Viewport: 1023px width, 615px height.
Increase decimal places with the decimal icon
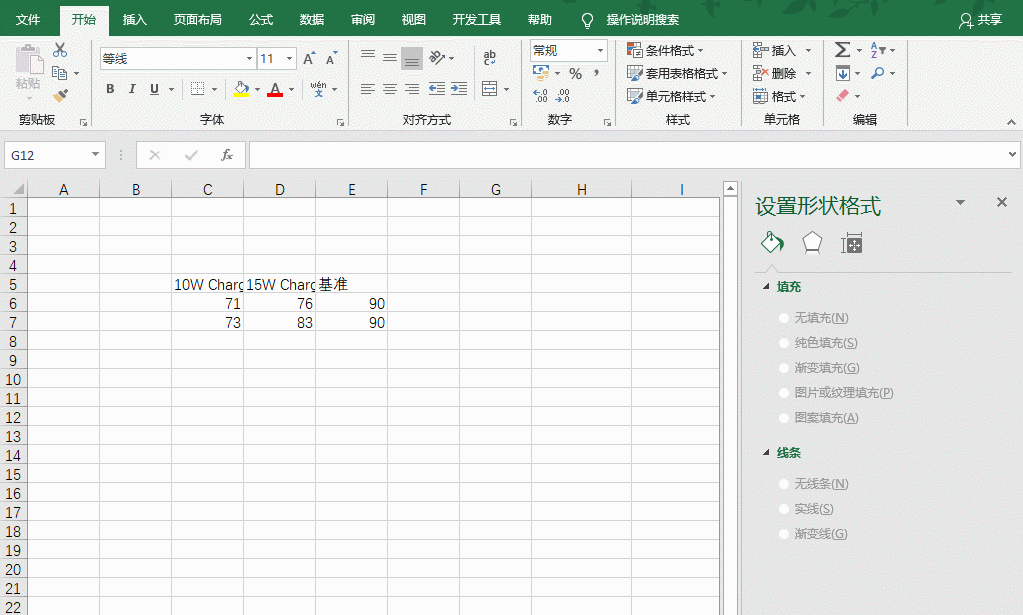pos(540,93)
